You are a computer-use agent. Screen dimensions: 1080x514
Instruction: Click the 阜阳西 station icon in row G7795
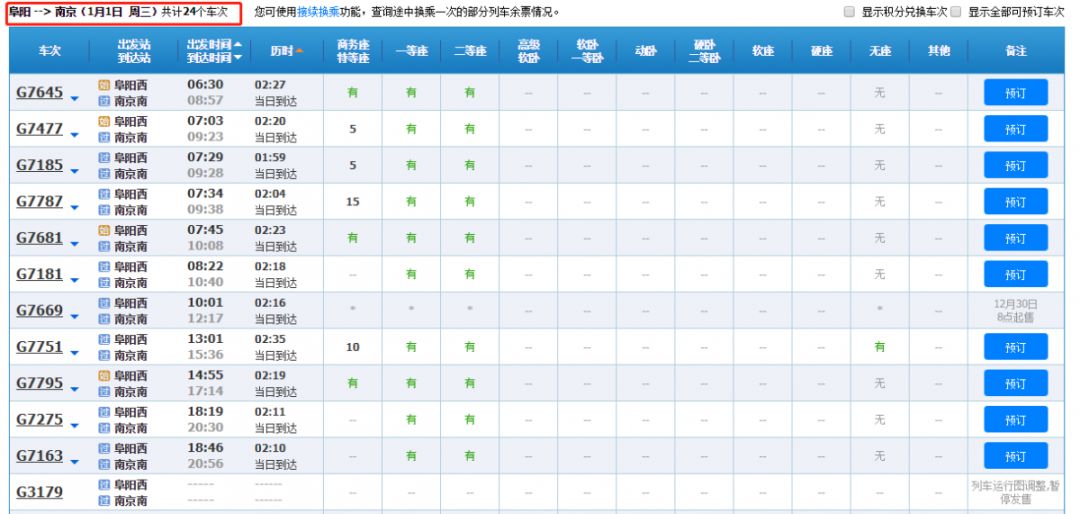tap(104, 376)
